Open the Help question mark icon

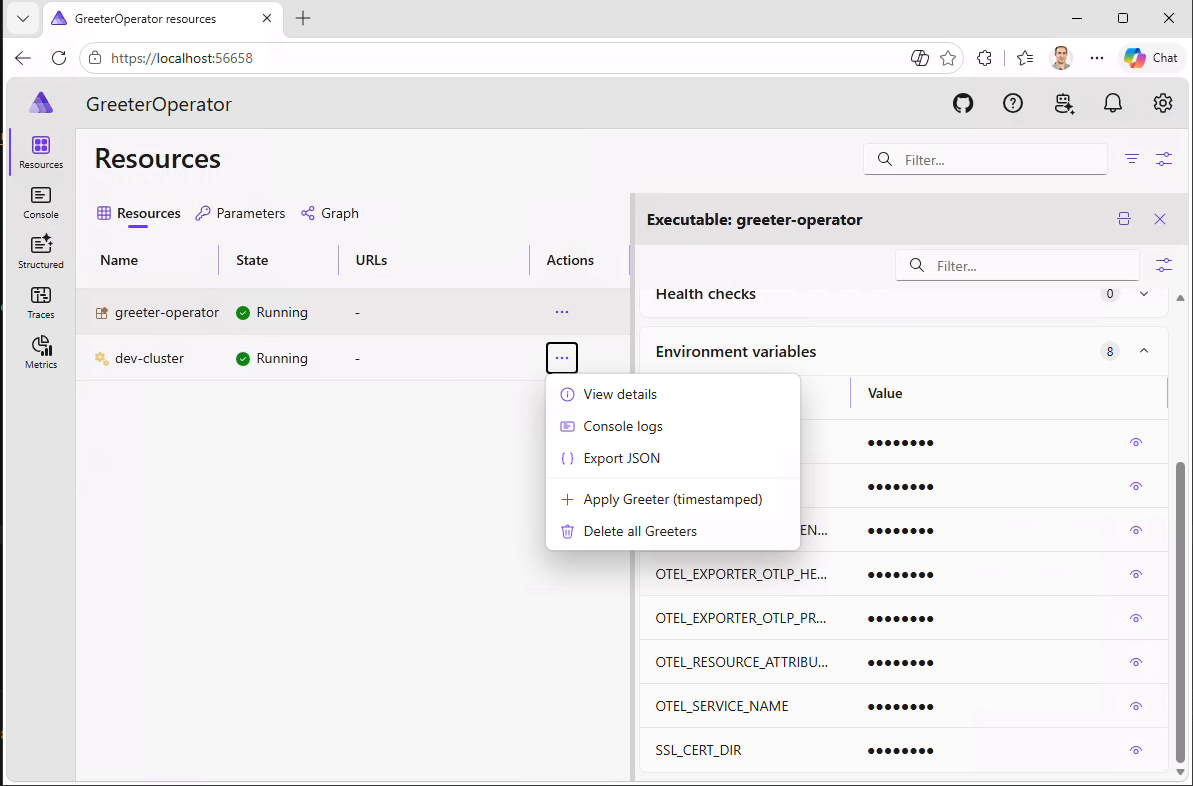pyautogui.click(x=1013, y=103)
